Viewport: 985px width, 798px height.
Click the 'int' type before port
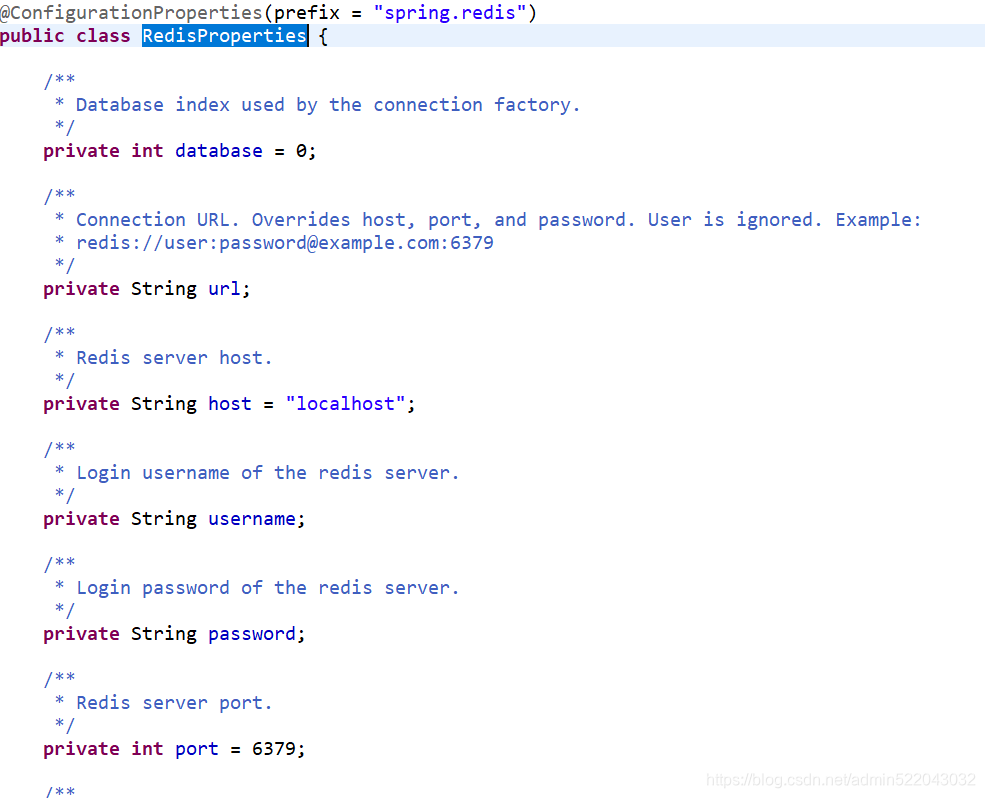147,748
